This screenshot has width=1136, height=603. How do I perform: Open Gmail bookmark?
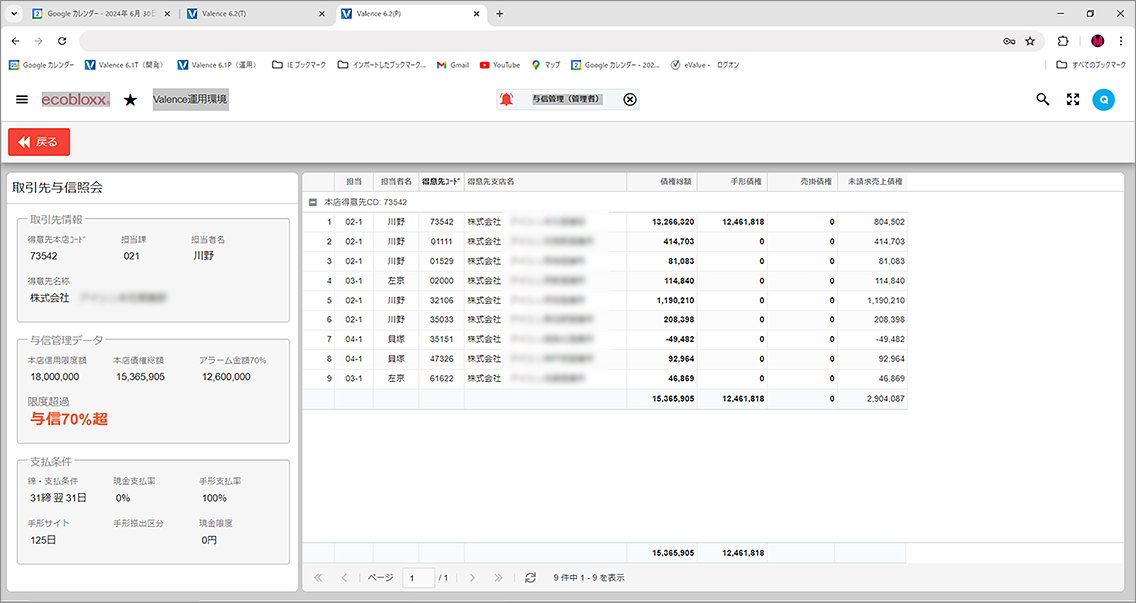(x=453, y=65)
